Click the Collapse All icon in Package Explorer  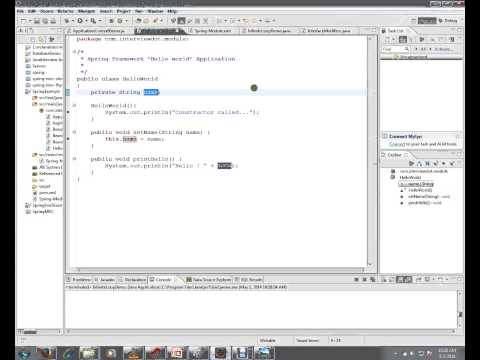[33, 39]
